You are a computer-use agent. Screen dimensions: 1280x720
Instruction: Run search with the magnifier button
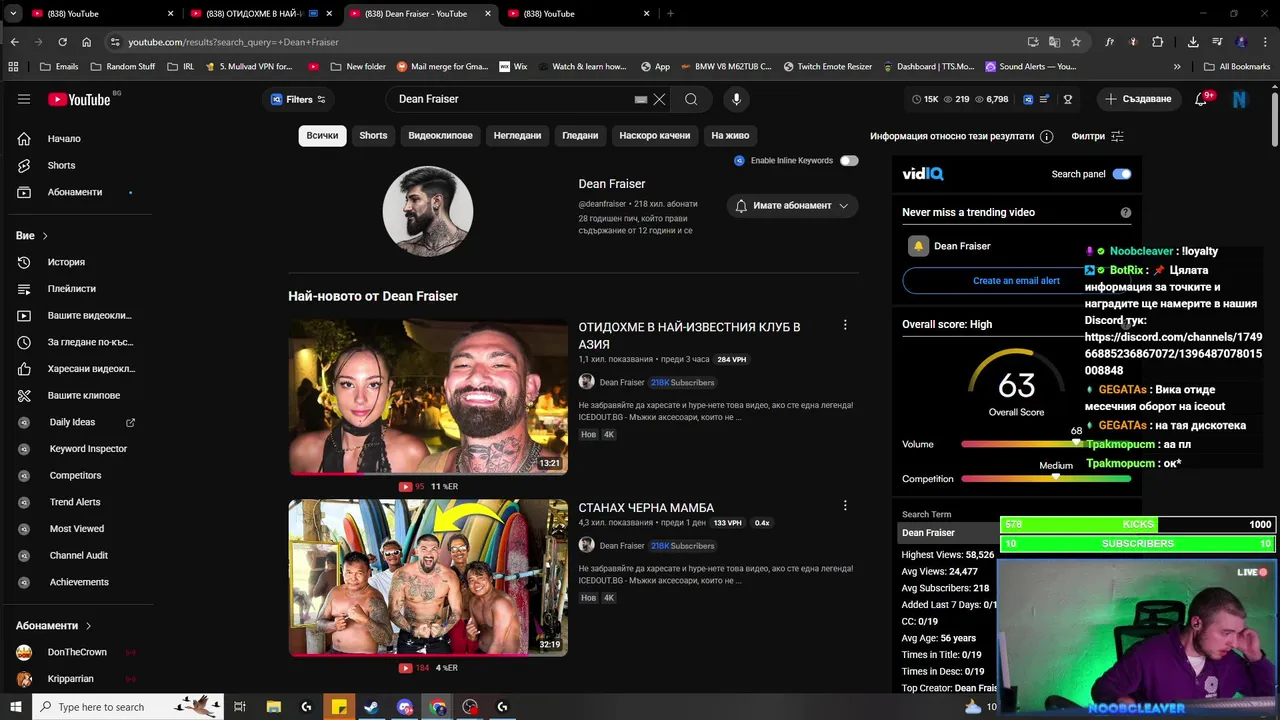pyautogui.click(x=691, y=99)
